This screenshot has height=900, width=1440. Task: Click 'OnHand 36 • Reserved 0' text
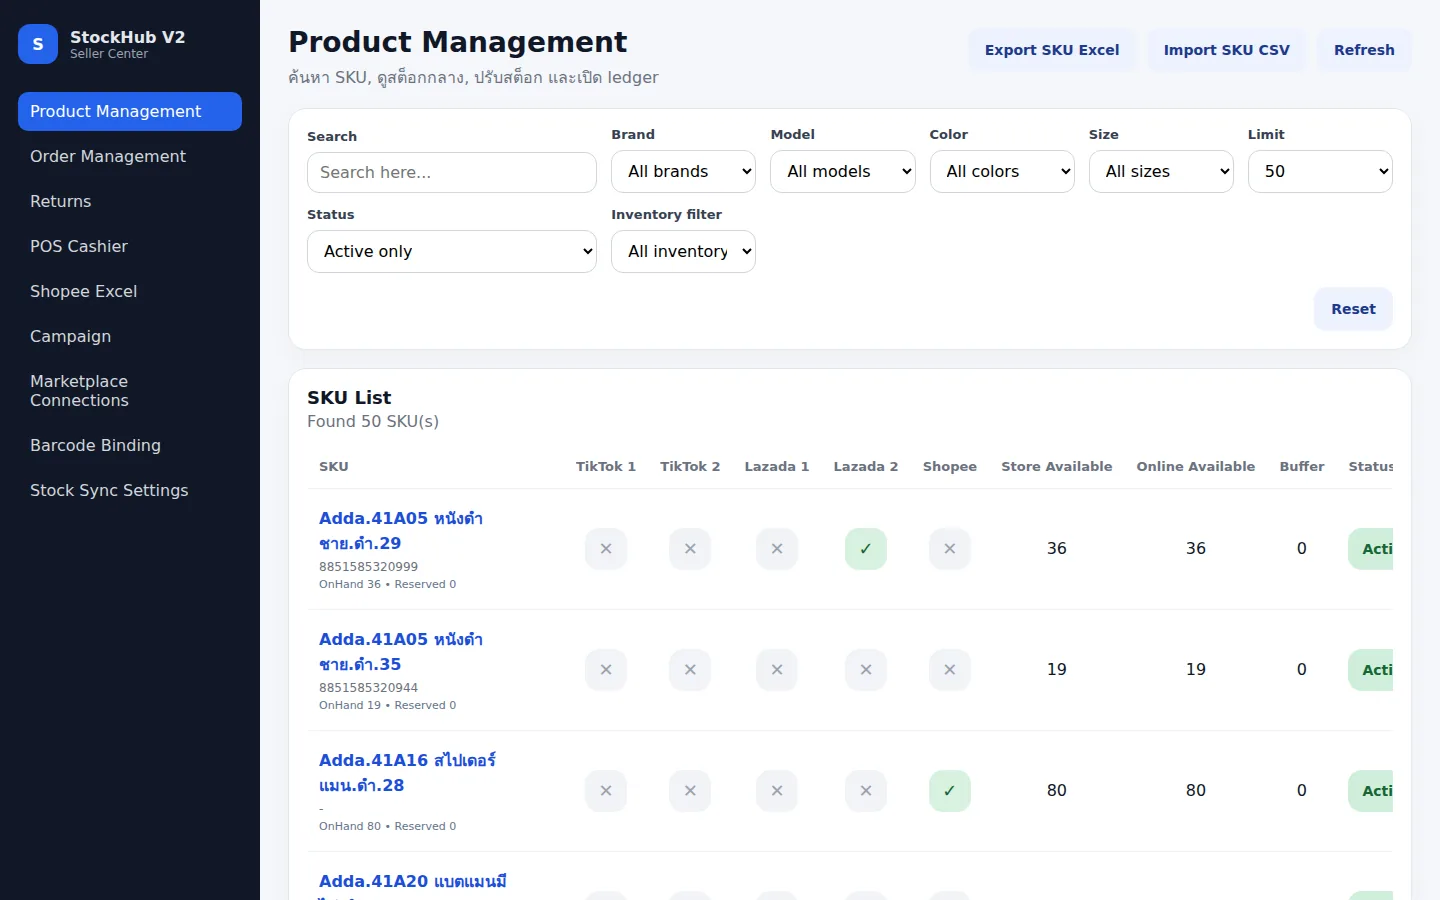click(x=388, y=585)
